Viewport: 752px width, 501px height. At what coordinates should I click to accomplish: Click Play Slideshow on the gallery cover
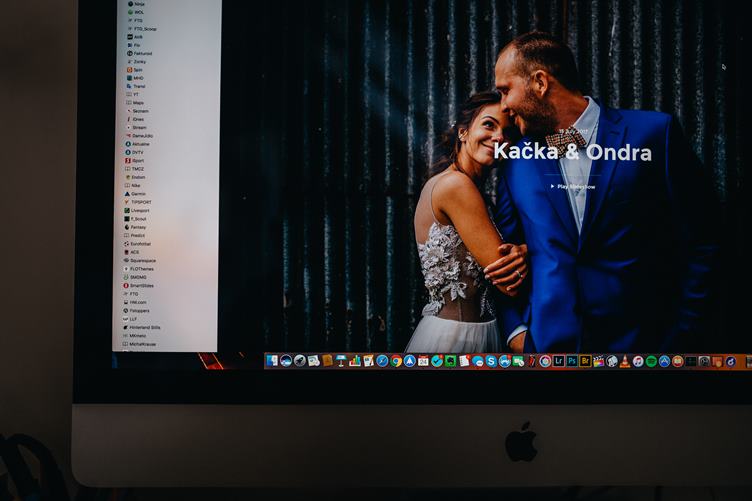click(x=575, y=186)
